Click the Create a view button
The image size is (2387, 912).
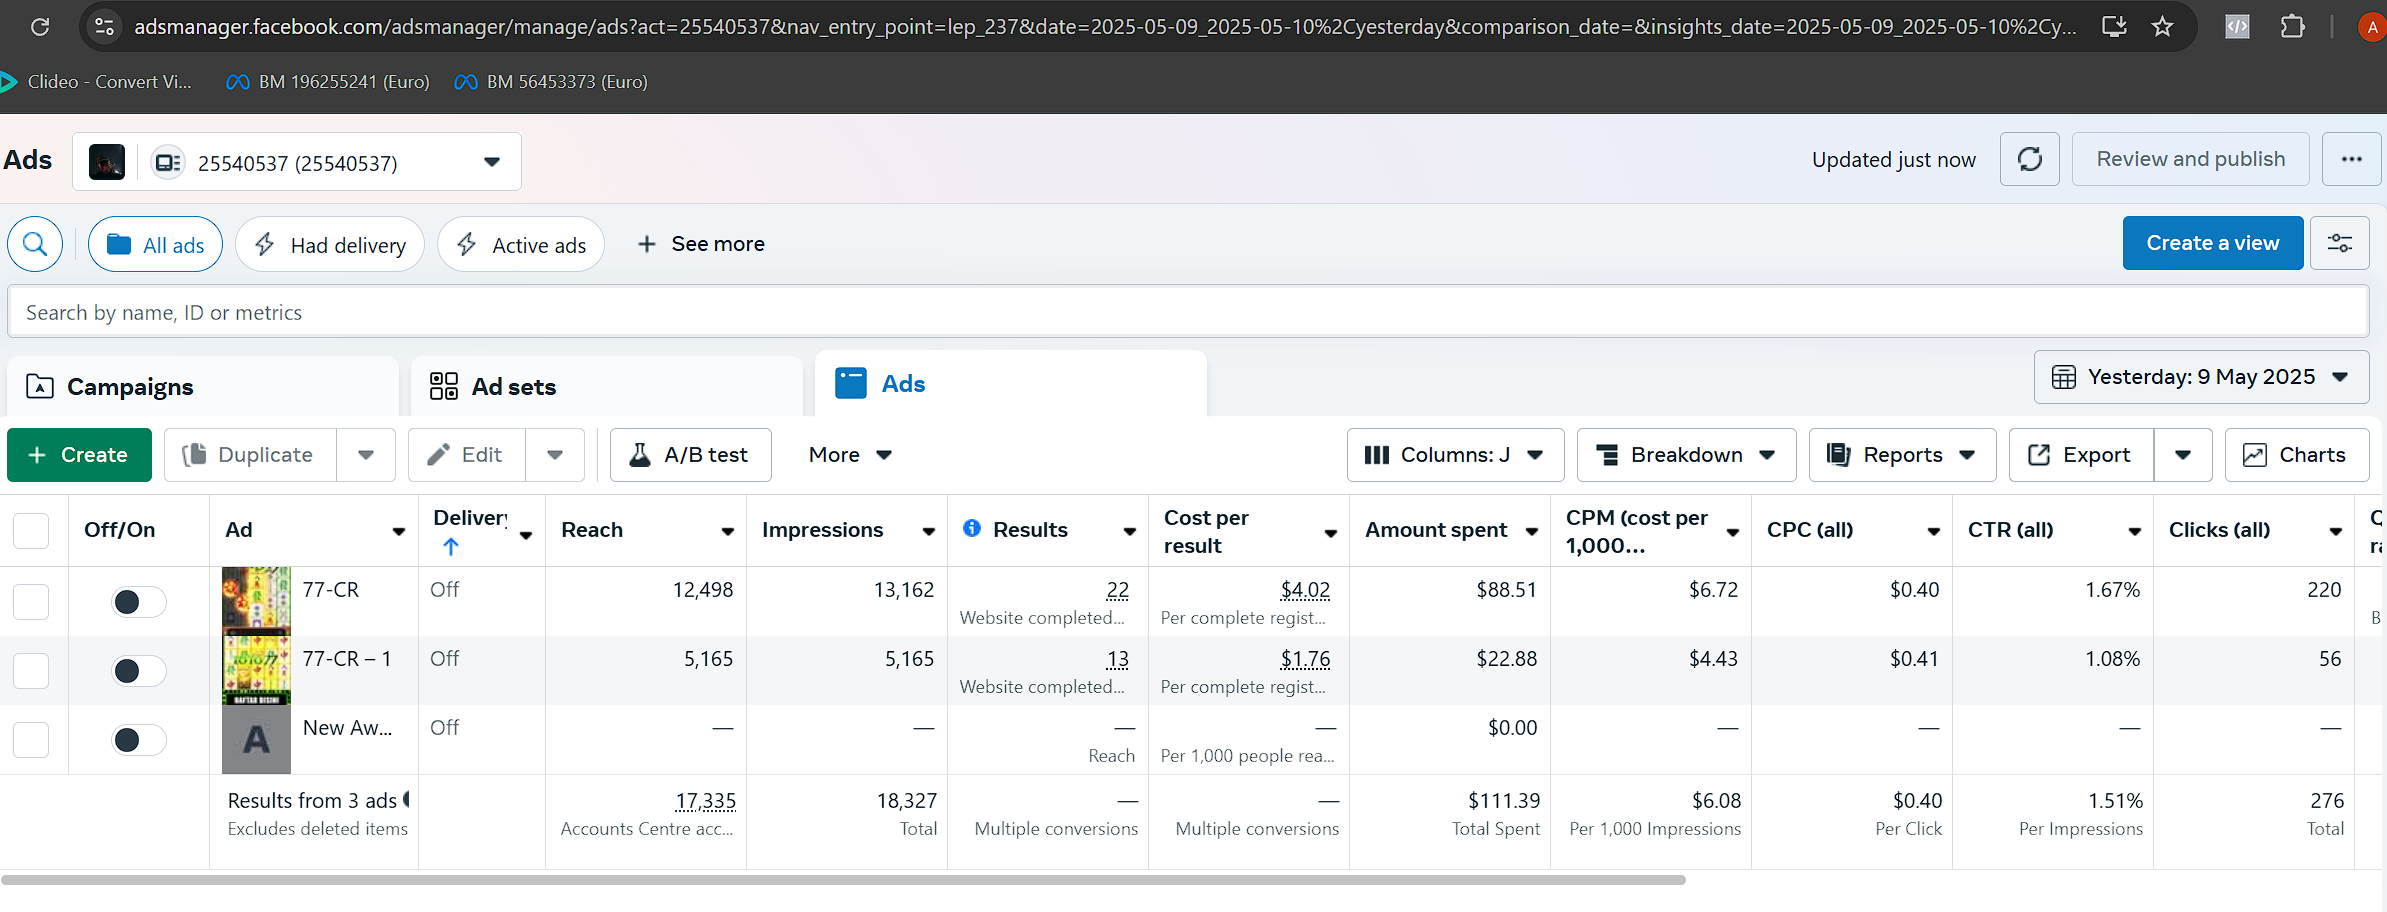coord(2212,243)
